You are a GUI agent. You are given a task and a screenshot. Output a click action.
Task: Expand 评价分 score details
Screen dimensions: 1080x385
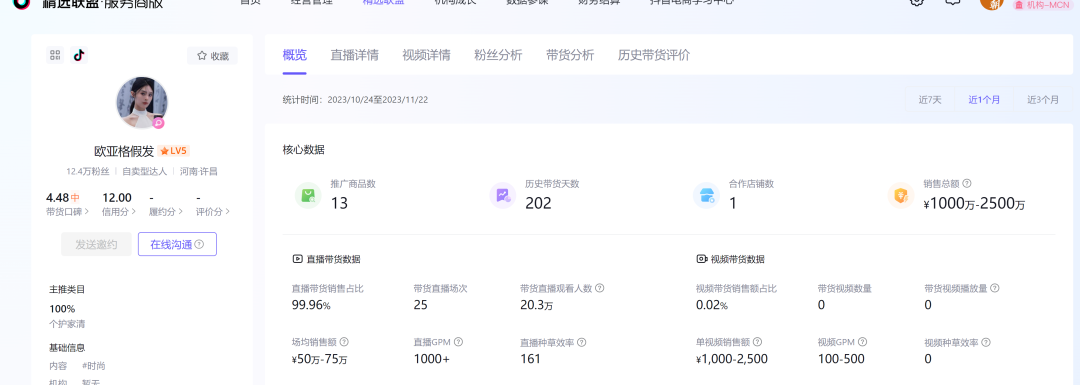pos(213,211)
